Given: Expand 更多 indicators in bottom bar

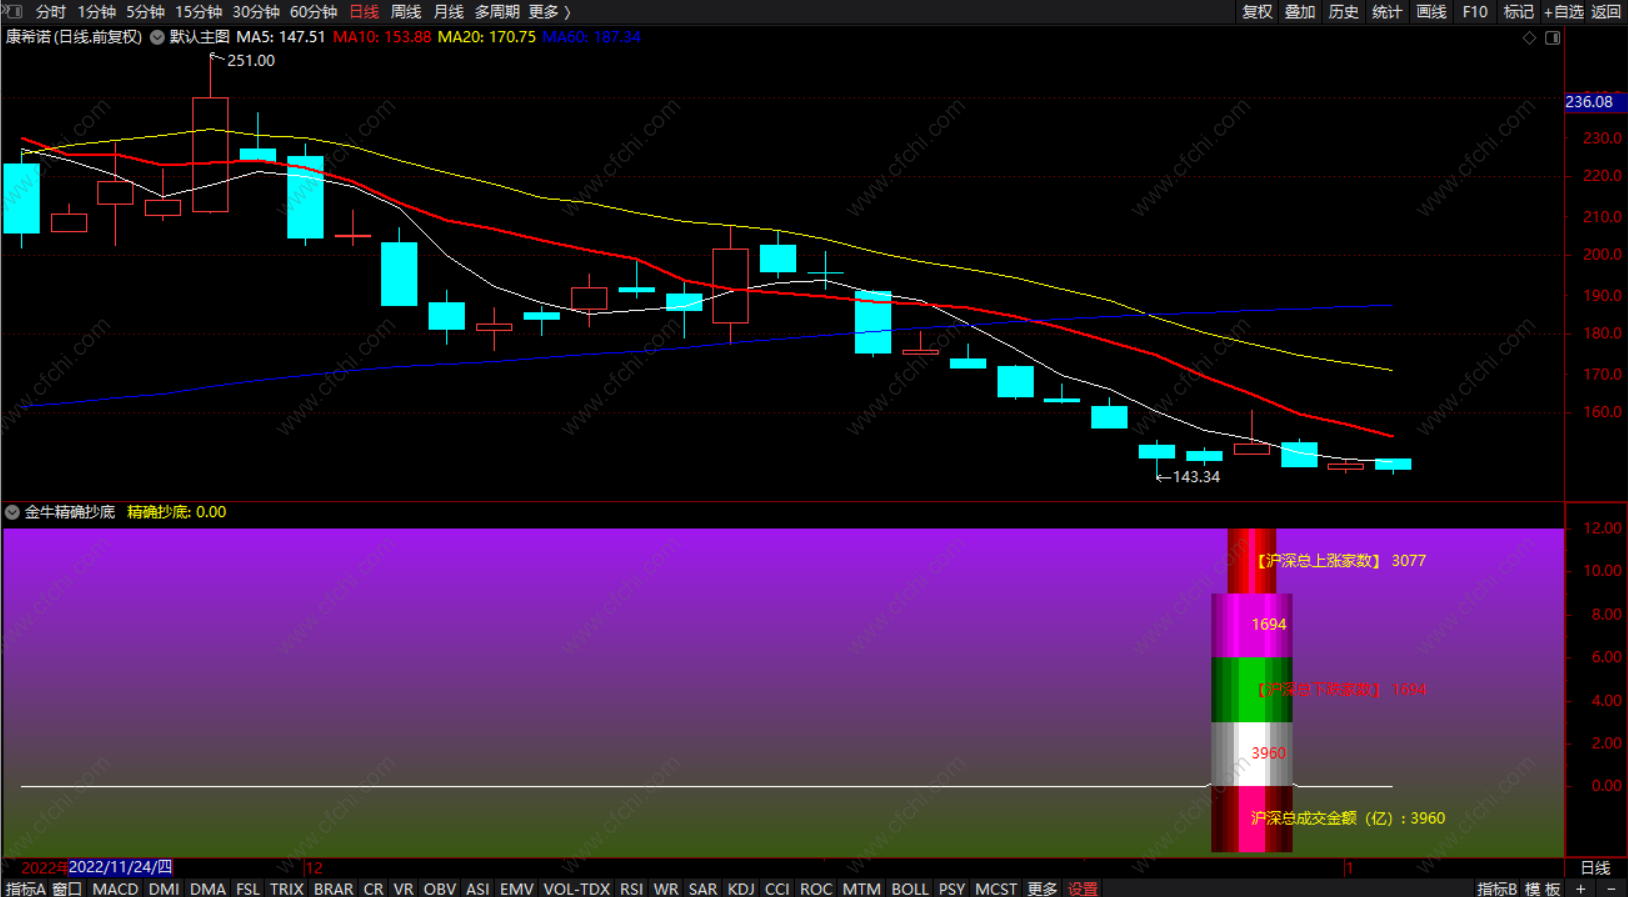Looking at the screenshot, I should click(1042, 888).
